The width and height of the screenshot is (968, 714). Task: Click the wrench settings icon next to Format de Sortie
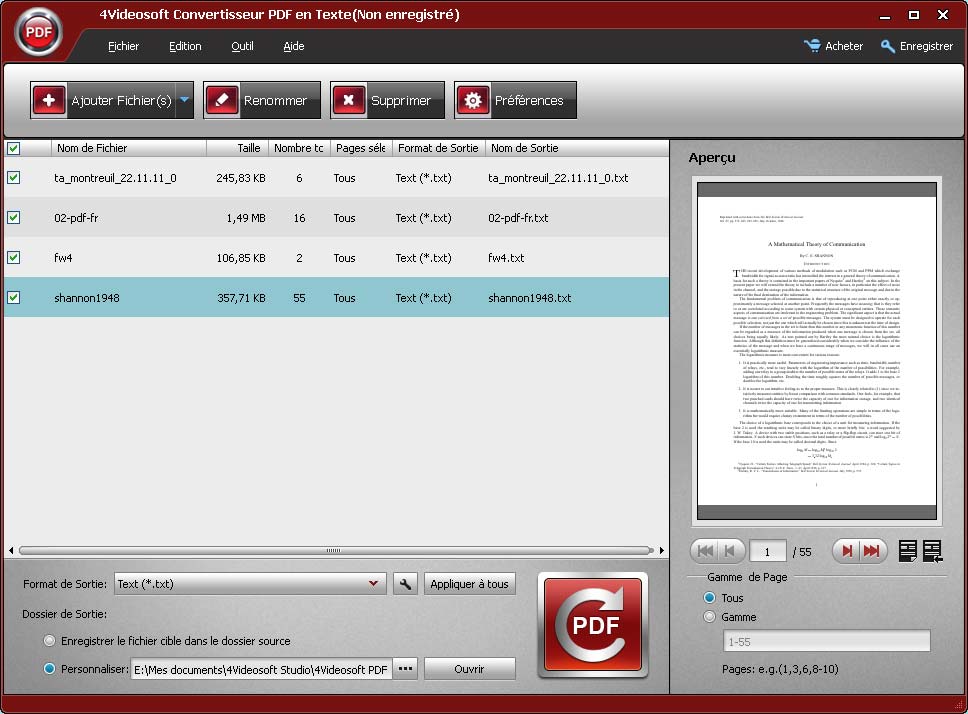tap(404, 583)
